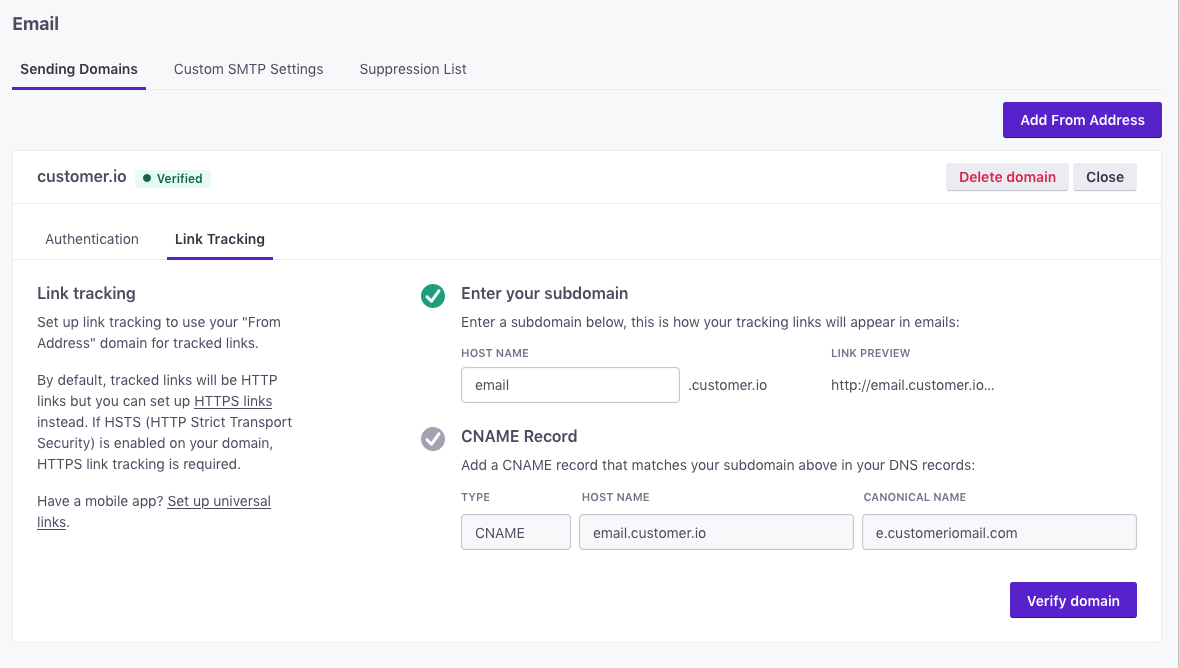Switch to Custom SMTP Settings tab
1180x668 pixels.
coord(248,69)
